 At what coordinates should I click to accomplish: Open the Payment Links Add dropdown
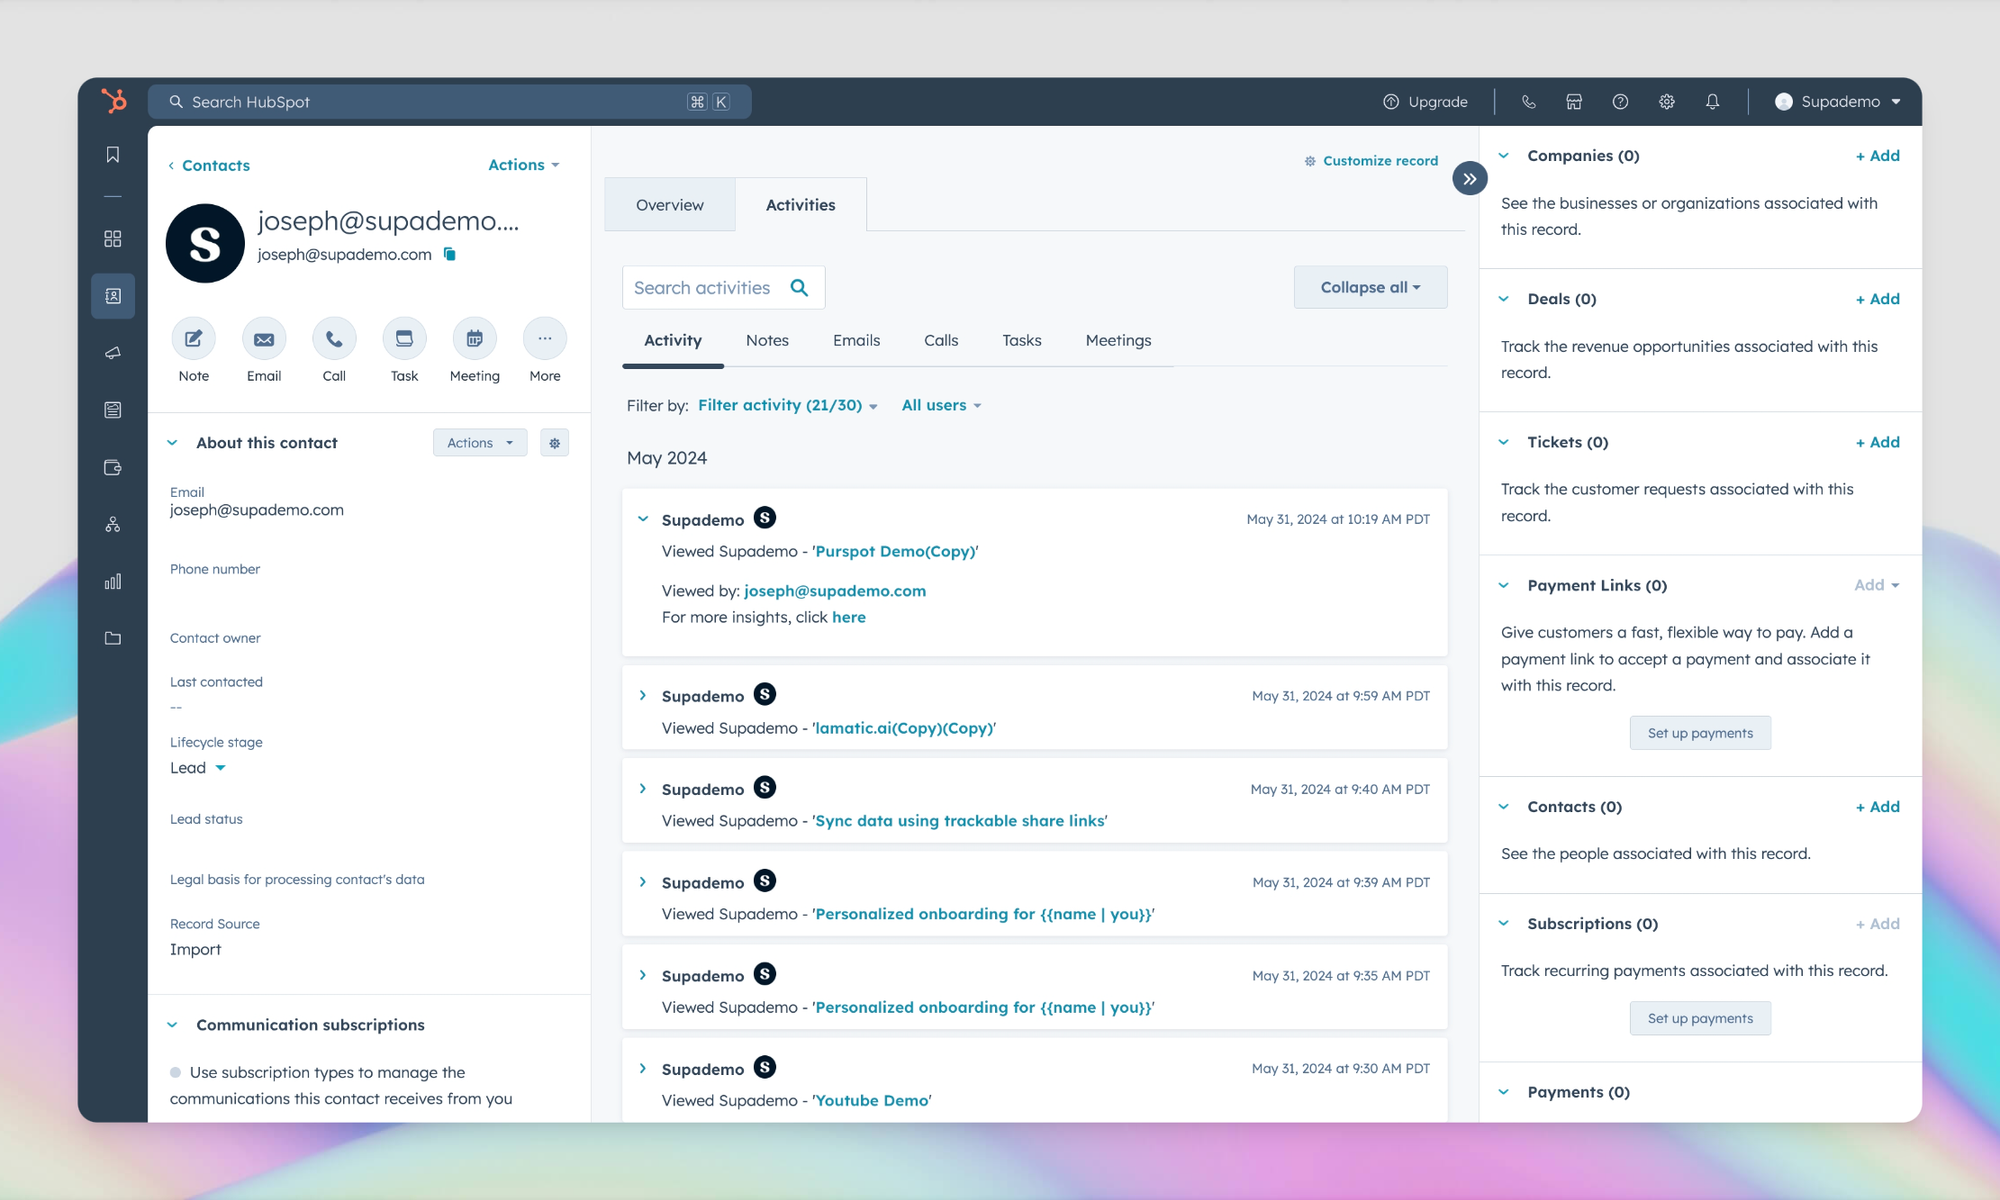(1876, 585)
